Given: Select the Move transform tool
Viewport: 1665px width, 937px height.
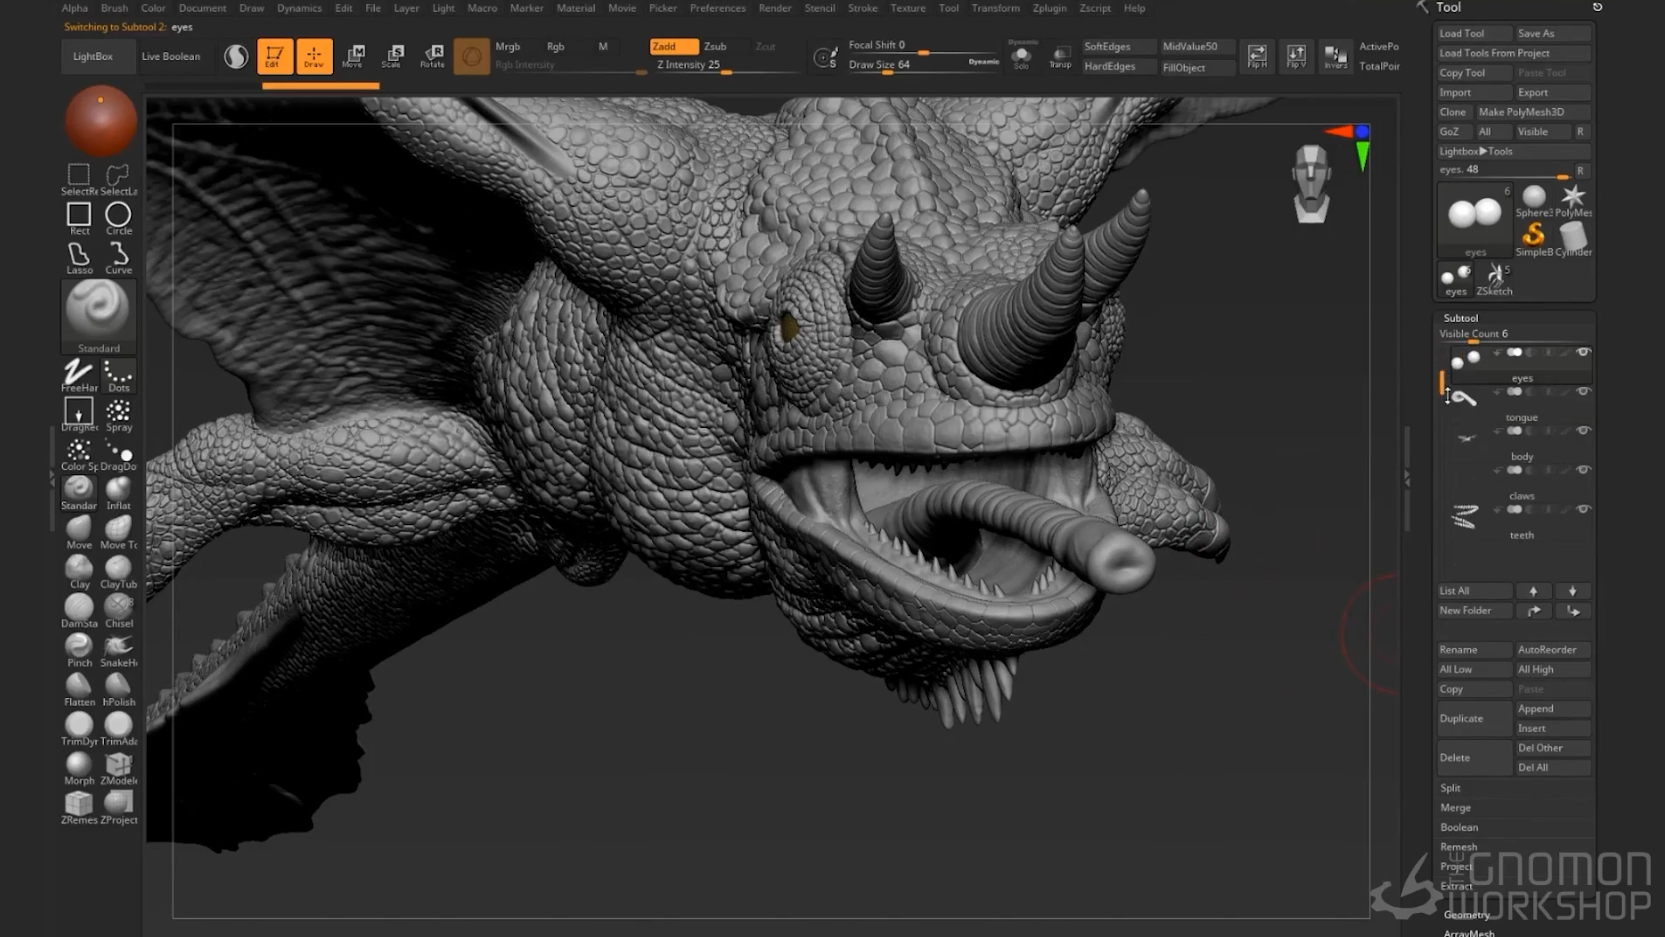Looking at the screenshot, I should pyautogui.click(x=353, y=55).
